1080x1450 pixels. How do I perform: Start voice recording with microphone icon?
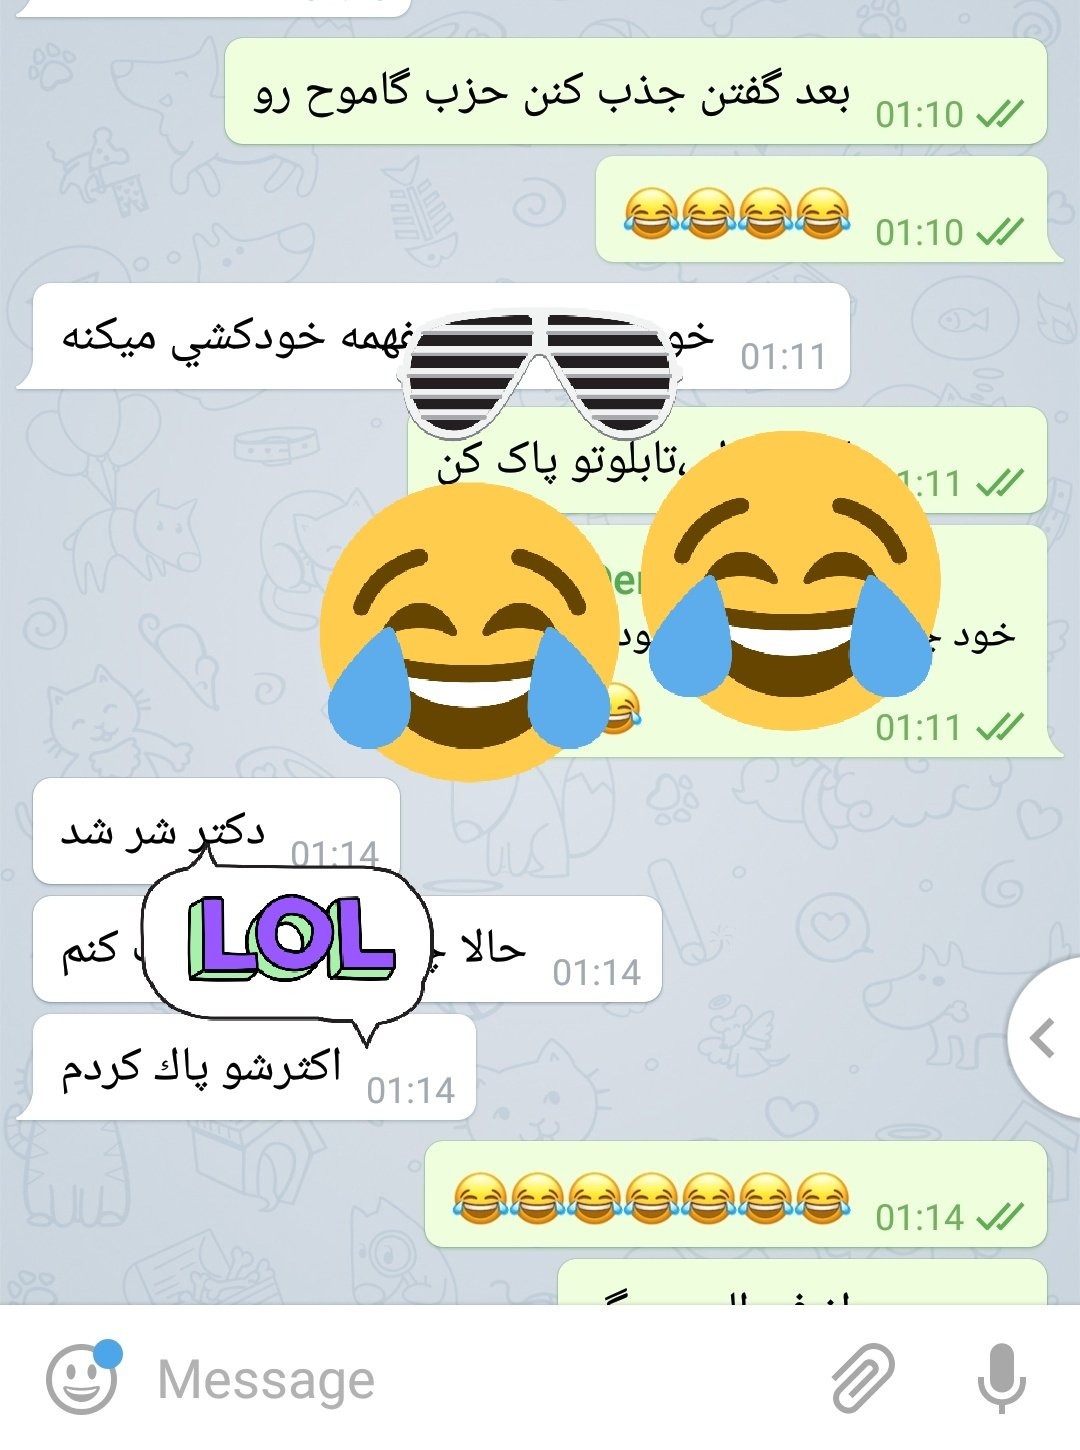tap(1001, 1379)
